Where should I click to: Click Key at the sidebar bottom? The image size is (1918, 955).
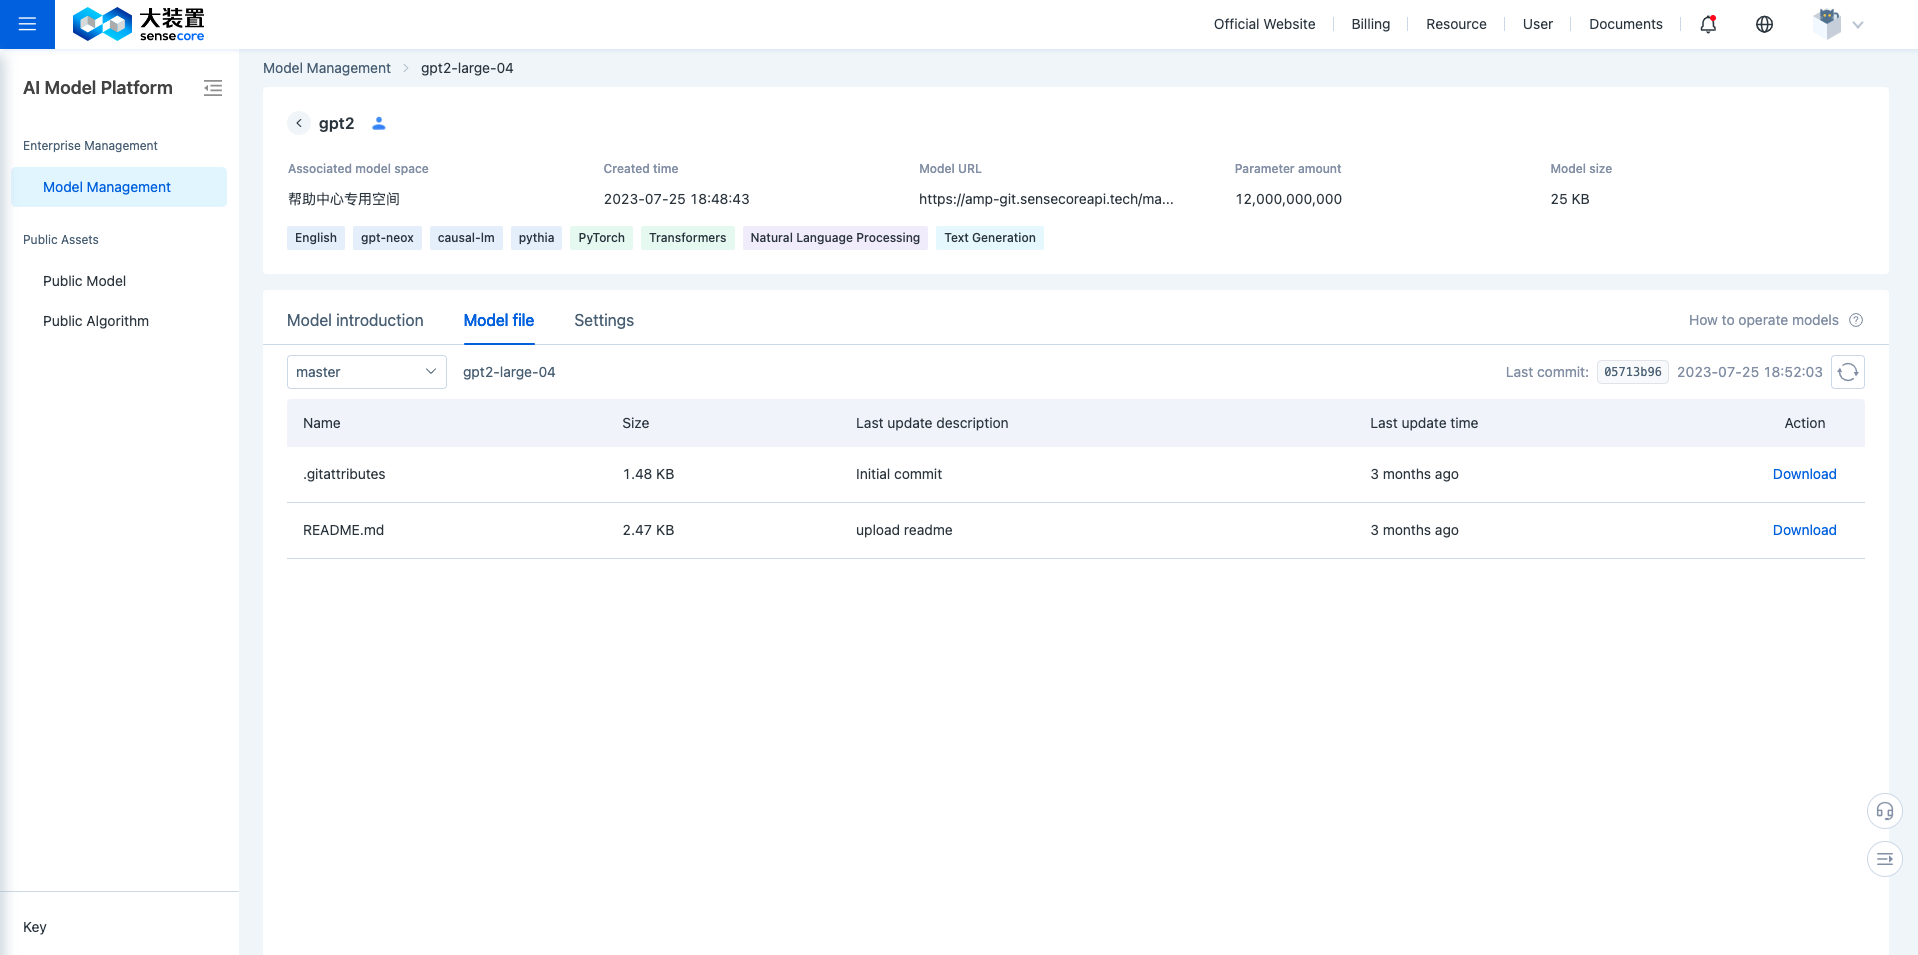click(35, 927)
